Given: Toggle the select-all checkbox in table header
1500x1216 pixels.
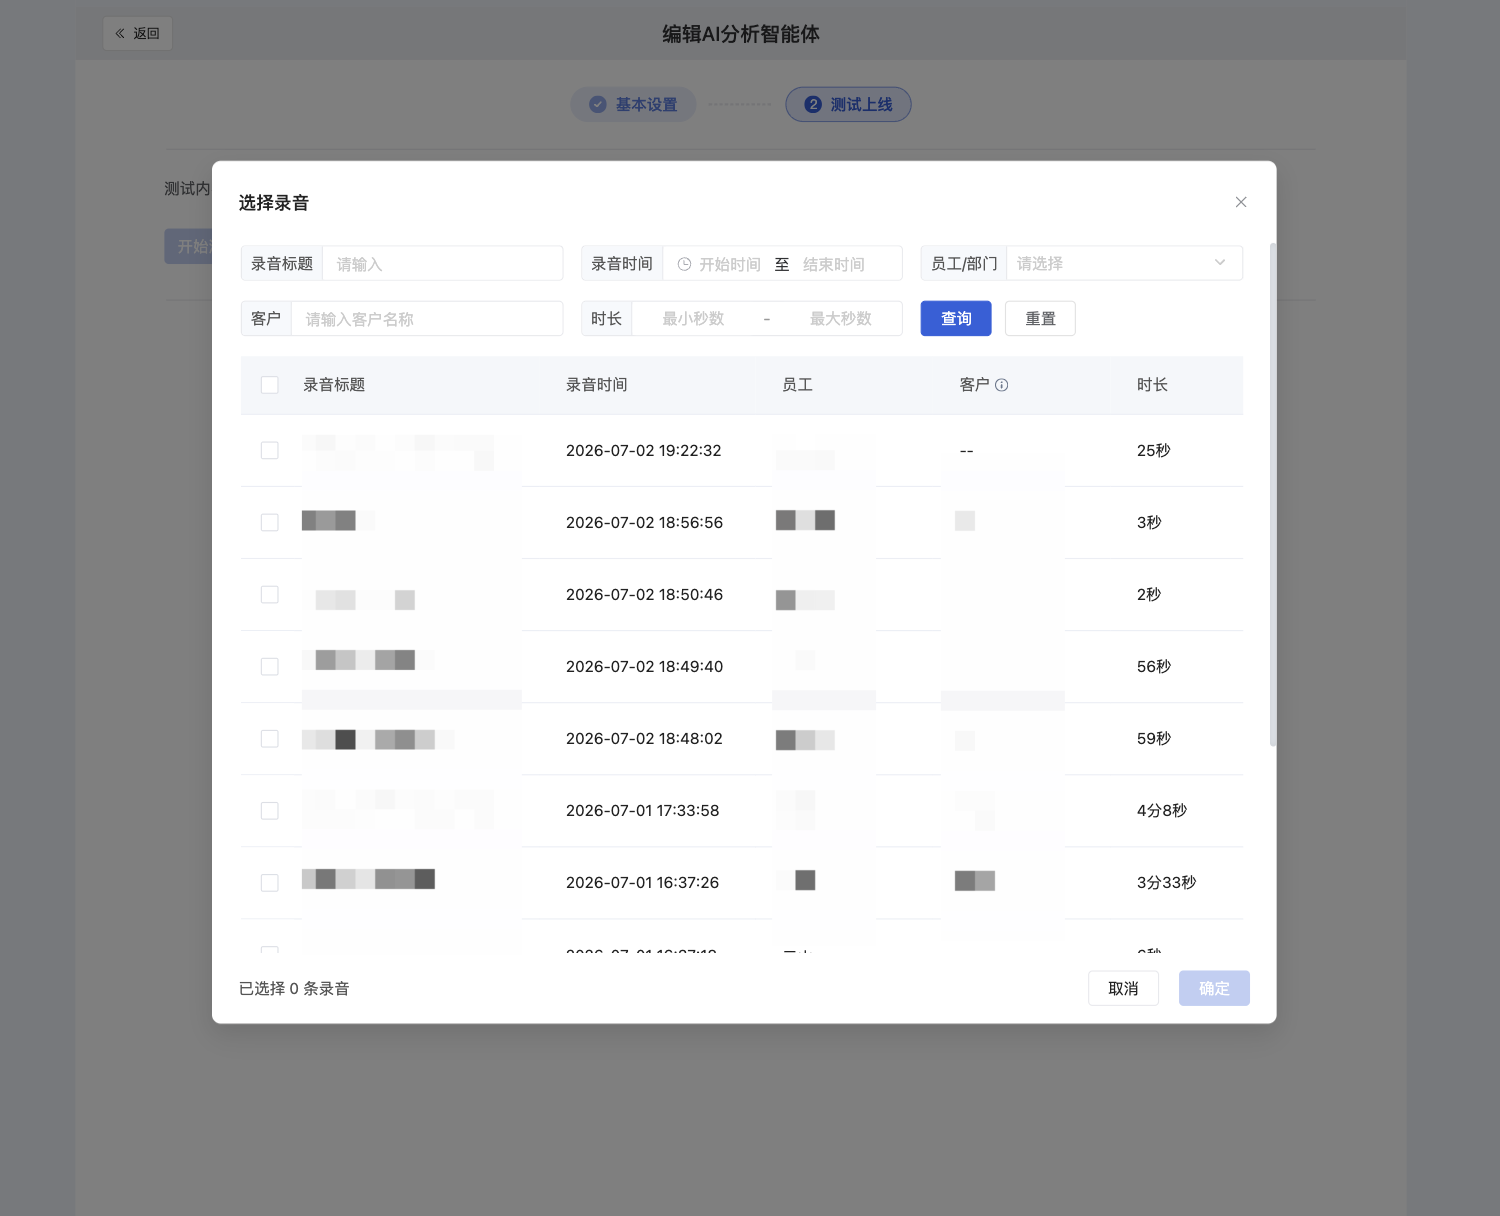Looking at the screenshot, I should (x=270, y=385).
